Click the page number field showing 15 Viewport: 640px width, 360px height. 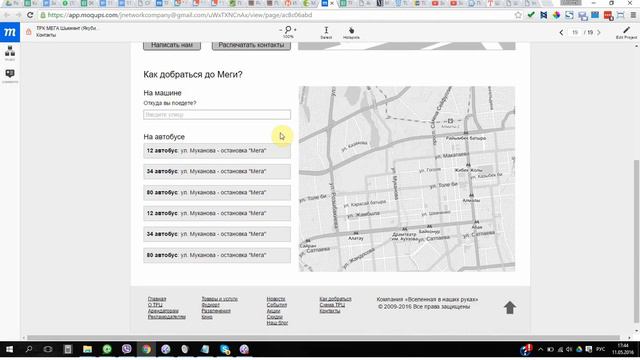click(575, 32)
